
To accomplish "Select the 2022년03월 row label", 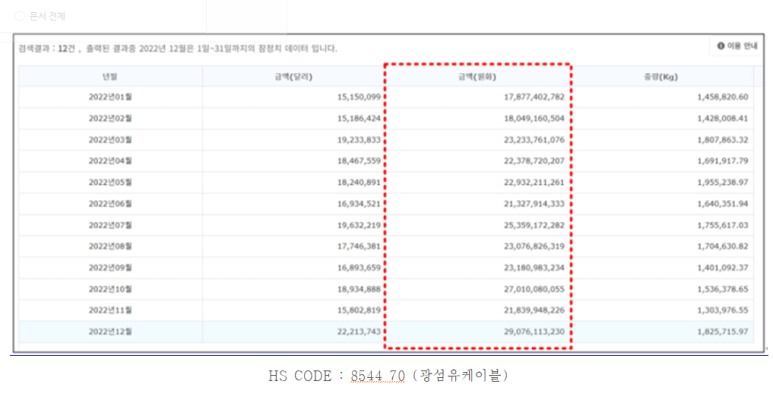I will (110, 140).
